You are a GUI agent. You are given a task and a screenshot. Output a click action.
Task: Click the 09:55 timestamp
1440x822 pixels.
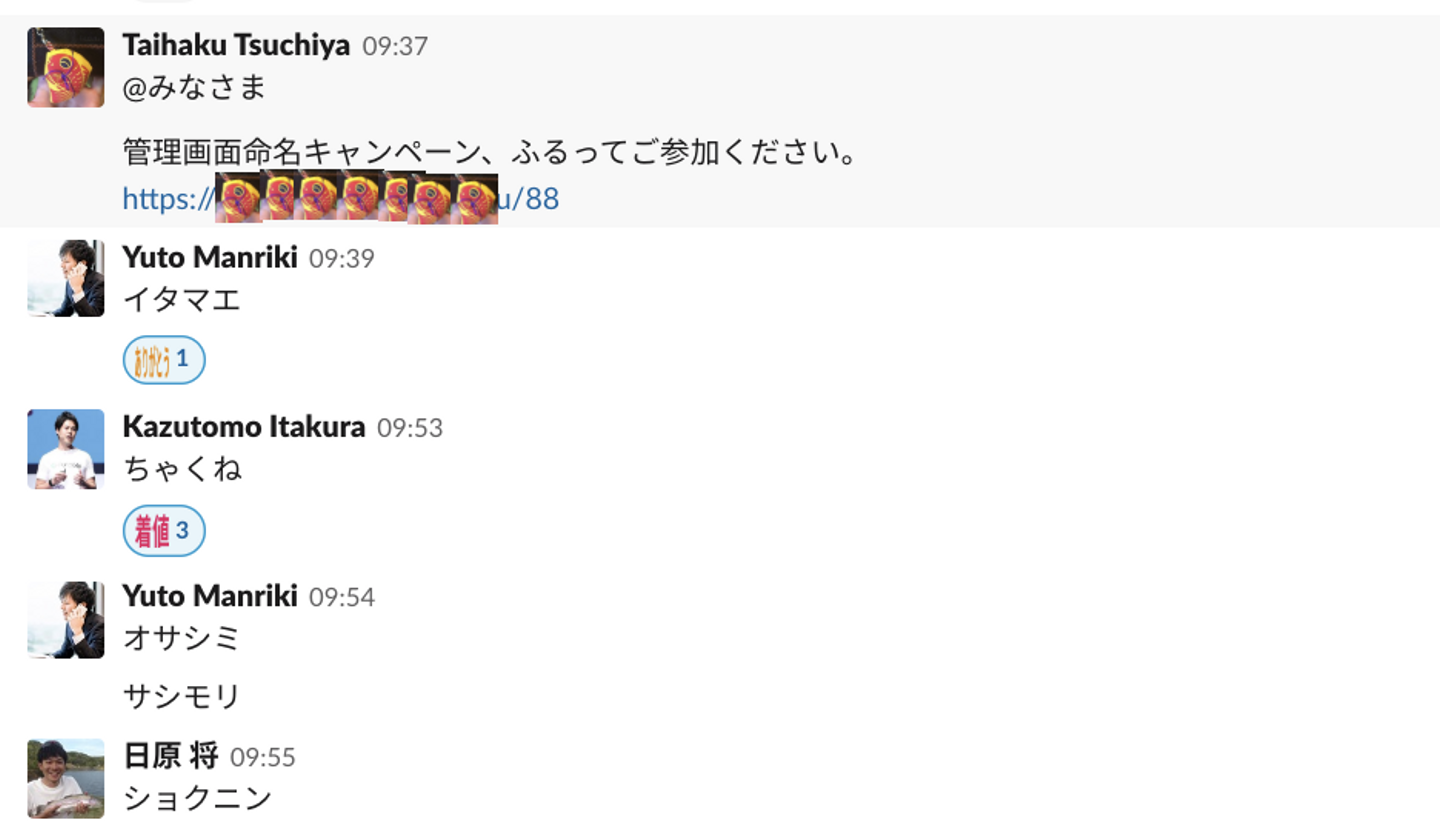pos(263,757)
